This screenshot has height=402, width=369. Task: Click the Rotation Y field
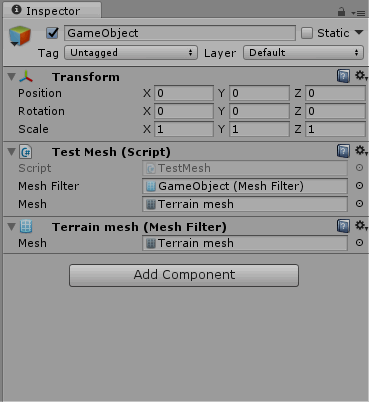click(259, 111)
